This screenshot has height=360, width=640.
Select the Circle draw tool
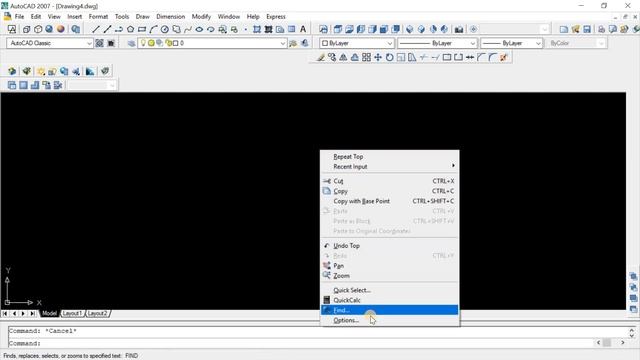164,29
